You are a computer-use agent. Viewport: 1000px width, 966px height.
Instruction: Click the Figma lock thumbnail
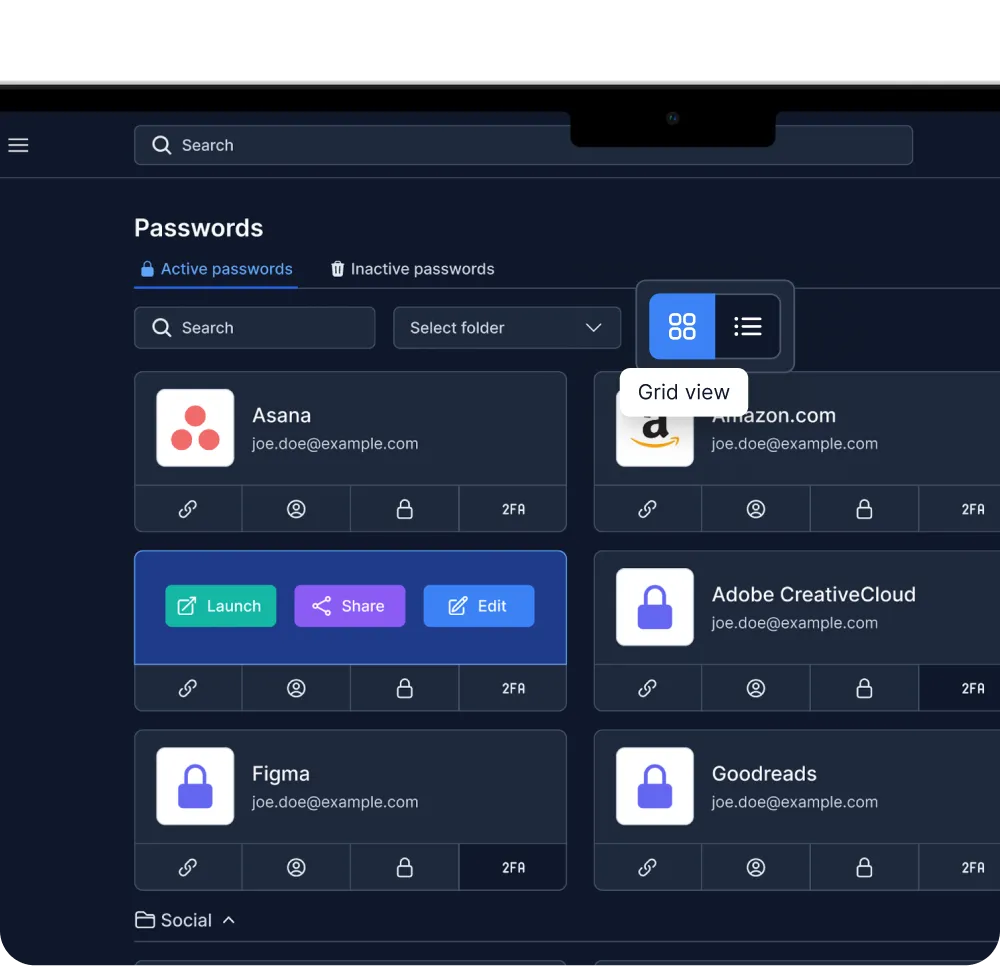pos(195,786)
